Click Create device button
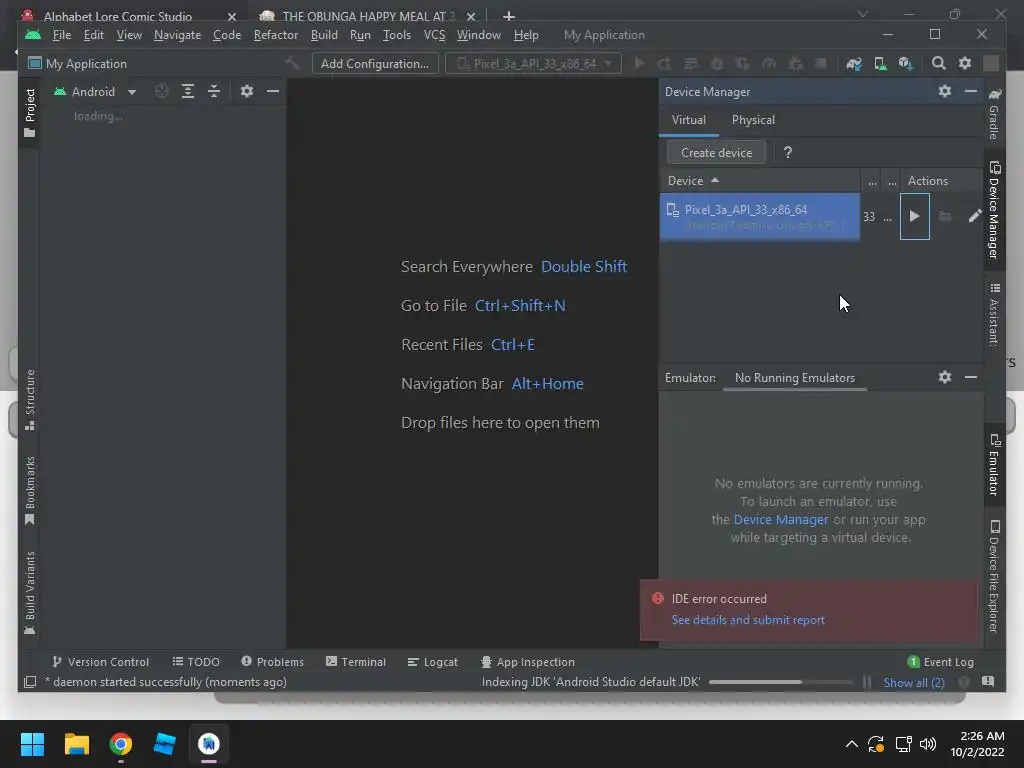This screenshot has height=768, width=1024. coord(716,152)
